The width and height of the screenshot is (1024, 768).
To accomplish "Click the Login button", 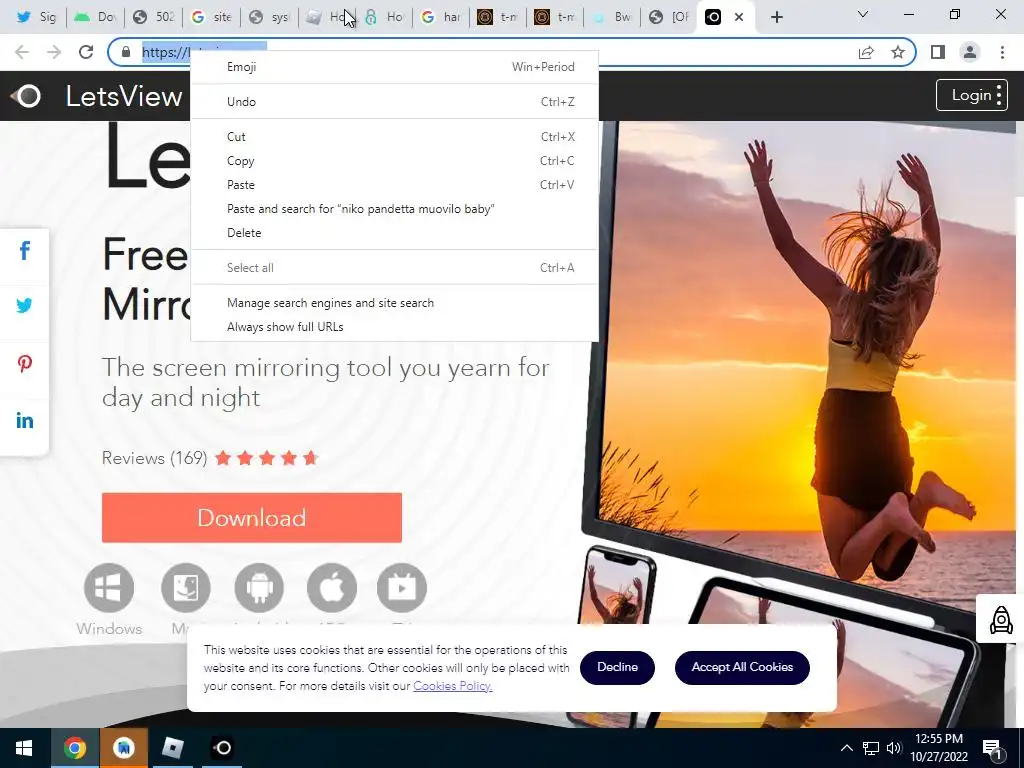I will 971,95.
